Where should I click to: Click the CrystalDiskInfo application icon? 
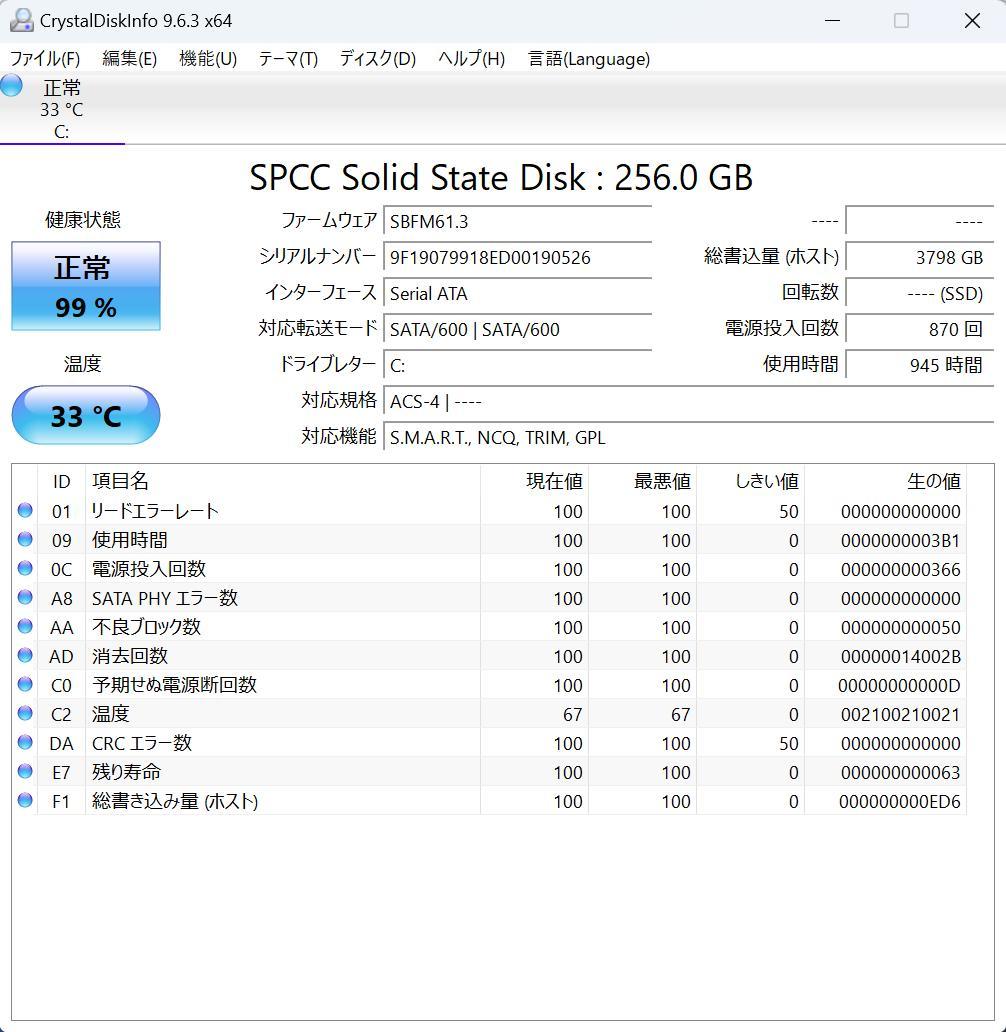[21, 20]
